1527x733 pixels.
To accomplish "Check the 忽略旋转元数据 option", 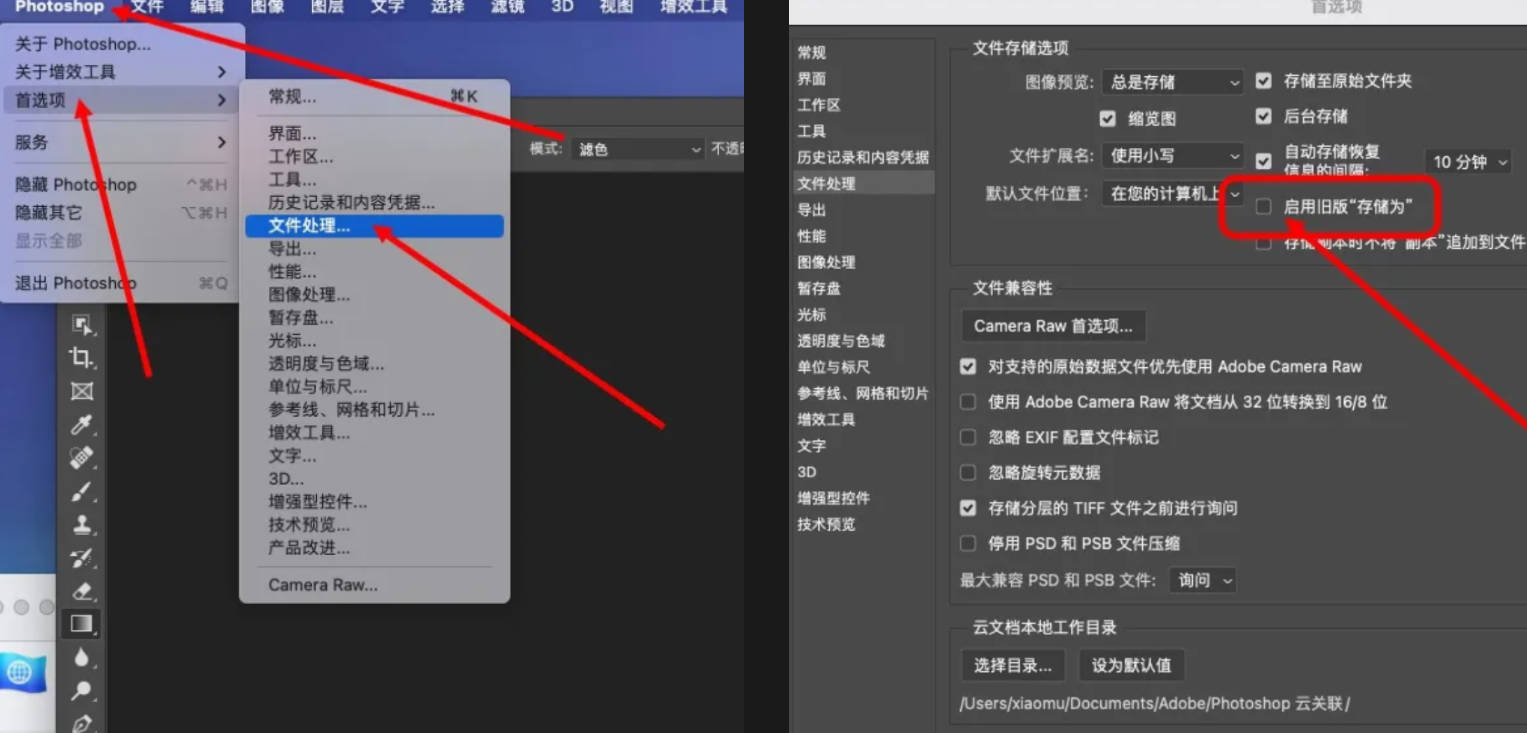I will point(968,472).
